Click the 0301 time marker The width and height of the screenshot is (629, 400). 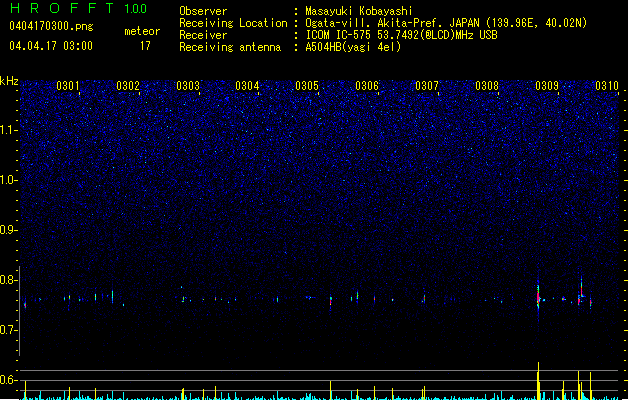(68, 86)
